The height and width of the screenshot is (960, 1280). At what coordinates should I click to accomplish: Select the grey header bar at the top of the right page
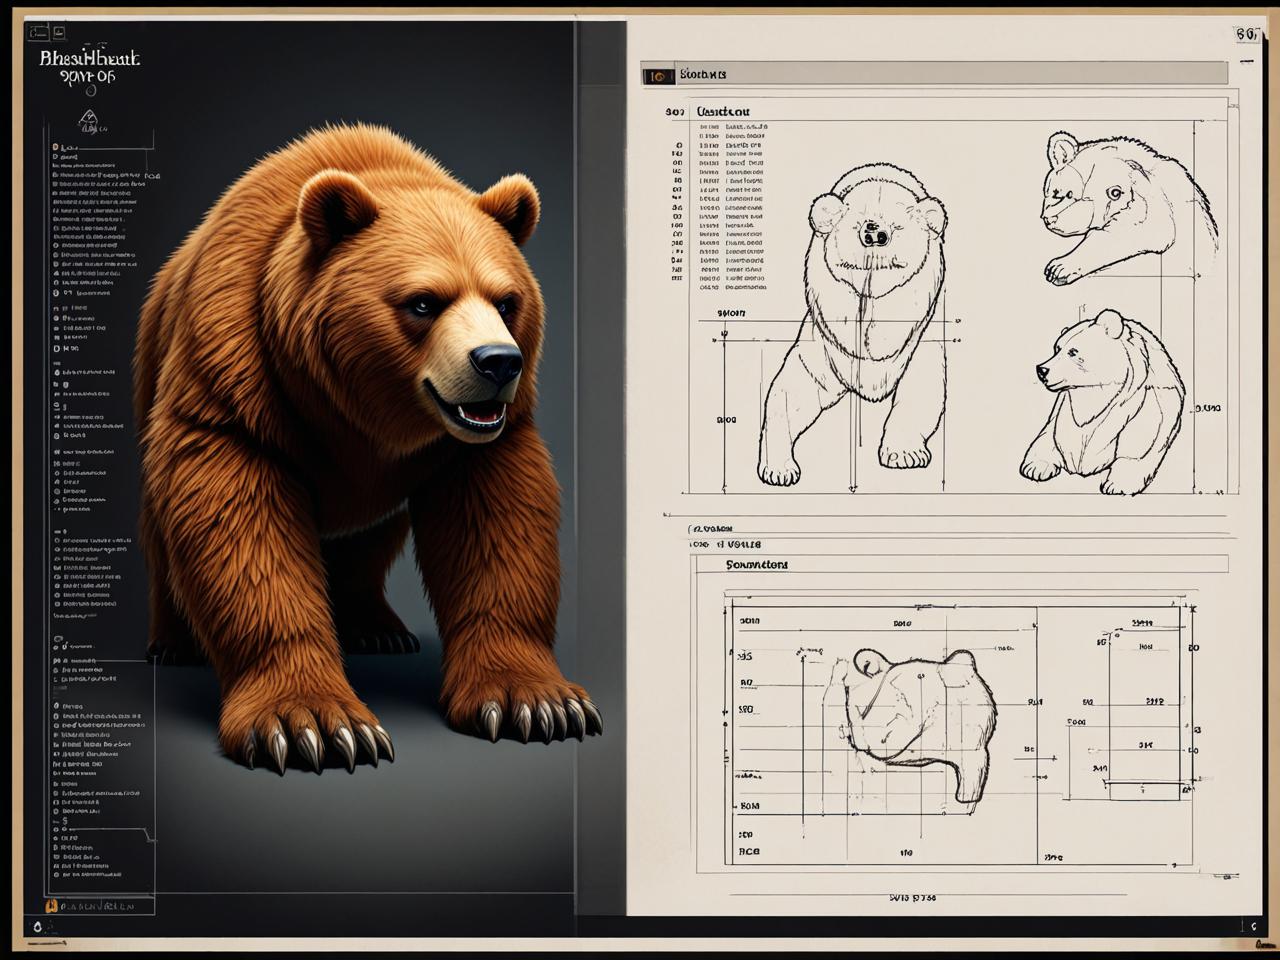pyautogui.click(x=934, y=74)
